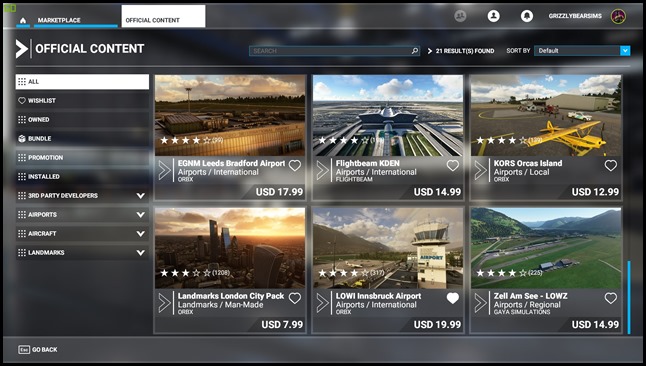Click the search magnifier icon
The width and height of the screenshot is (646, 366).
click(x=414, y=51)
